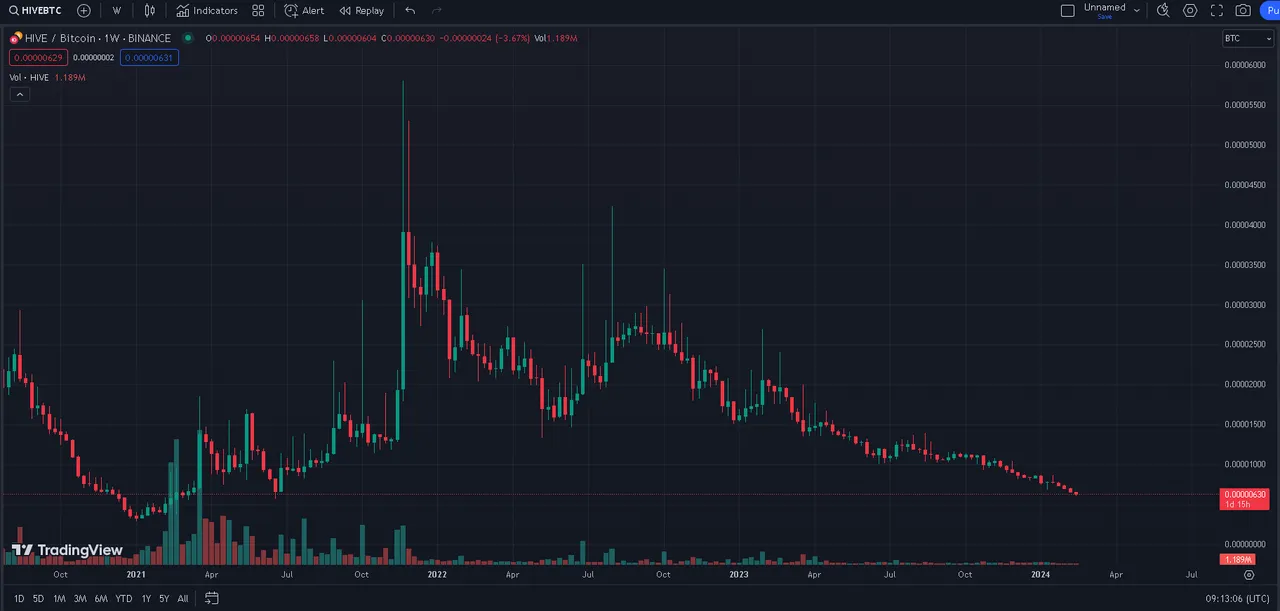
Task: Enter fullscreen mode
Action: pos(1217,10)
